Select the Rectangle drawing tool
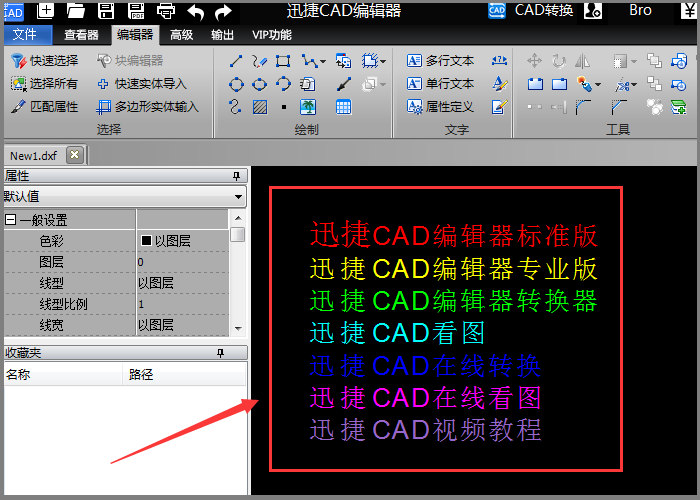The image size is (700, 500). click(x=283, y=61)
